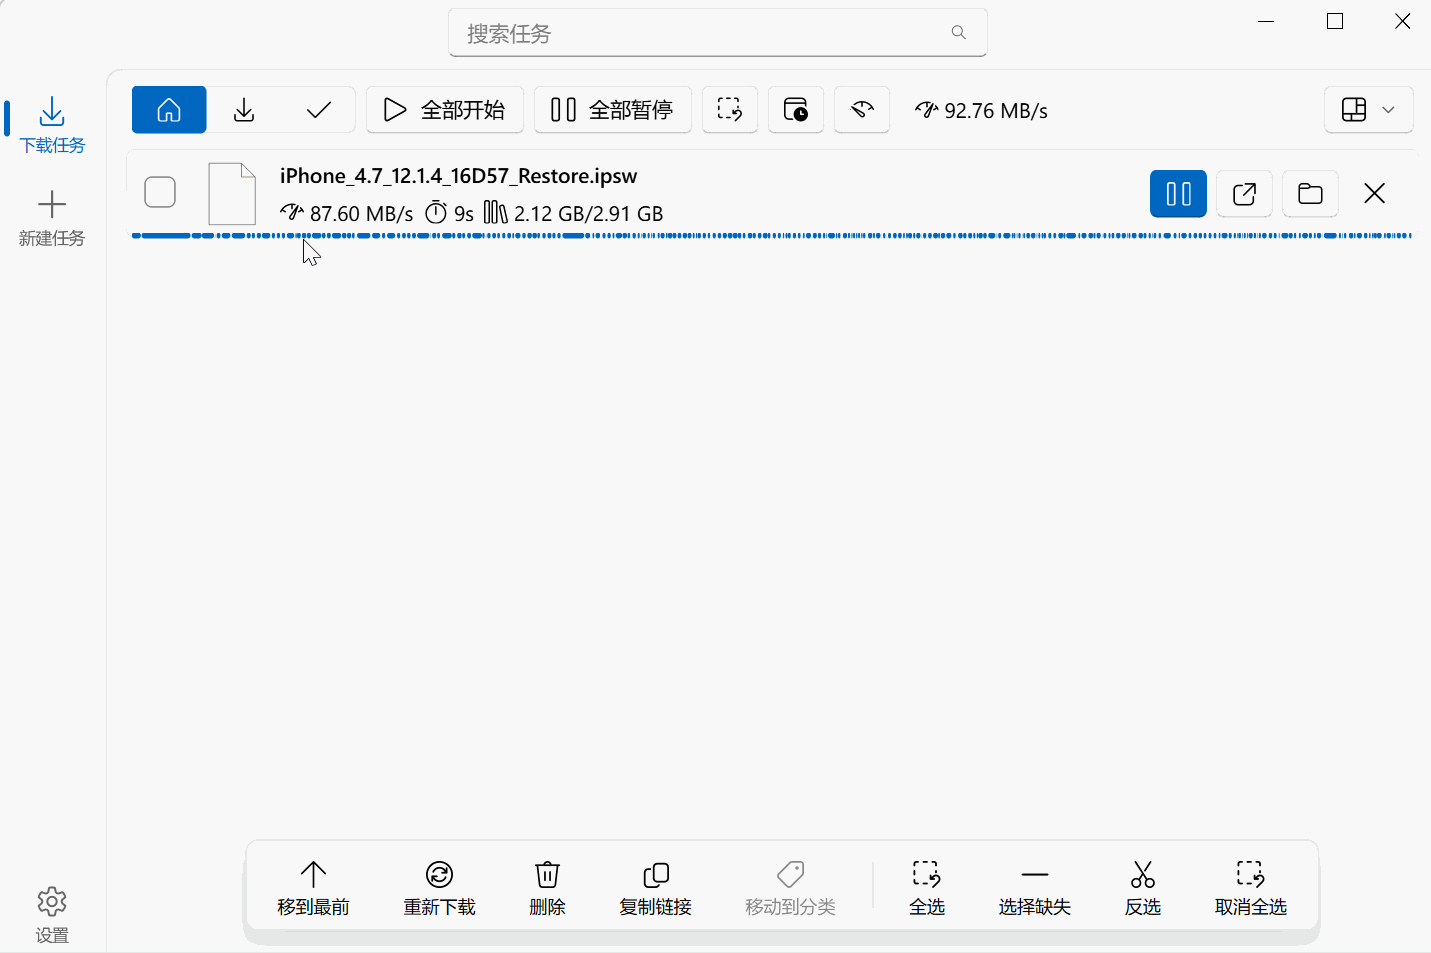1431x953 pixels.
Task: Create a new task with 新建任务
Action: [52, 218]
